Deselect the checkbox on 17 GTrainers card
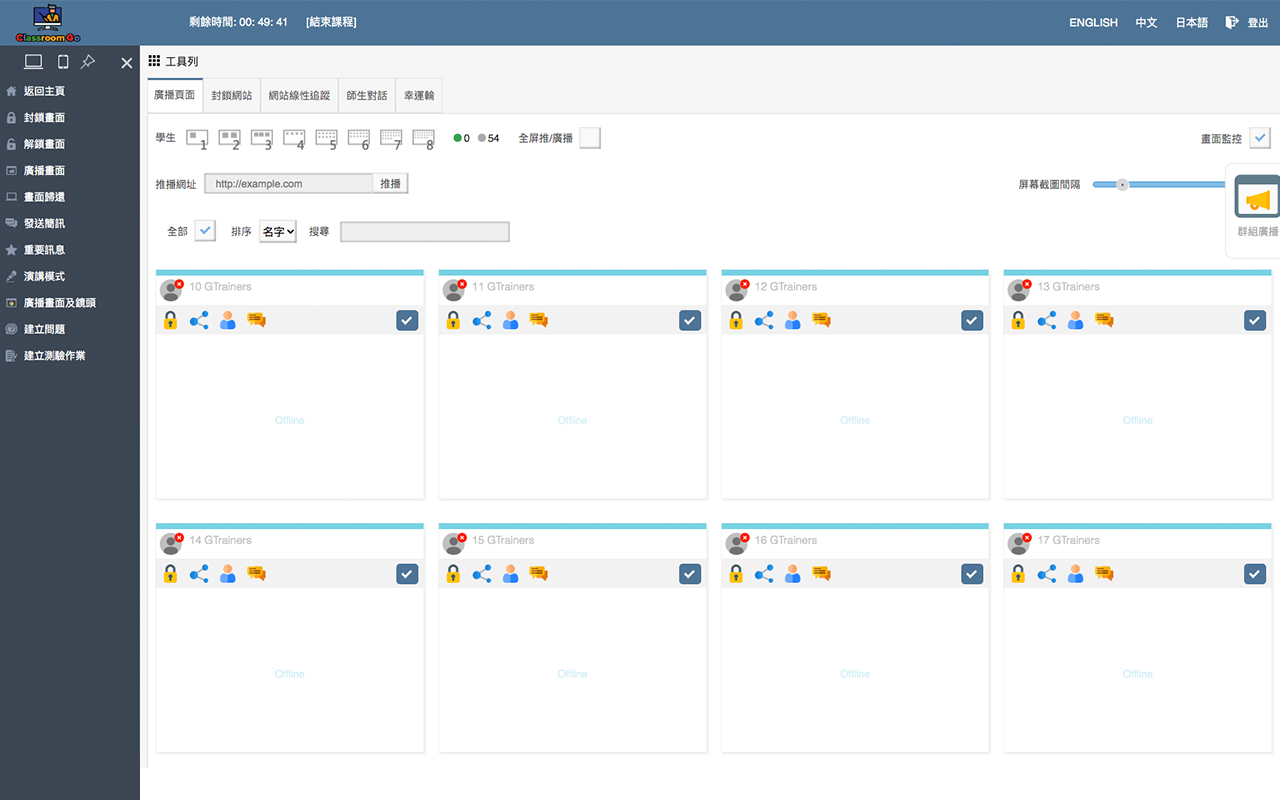 (1255, 574)
